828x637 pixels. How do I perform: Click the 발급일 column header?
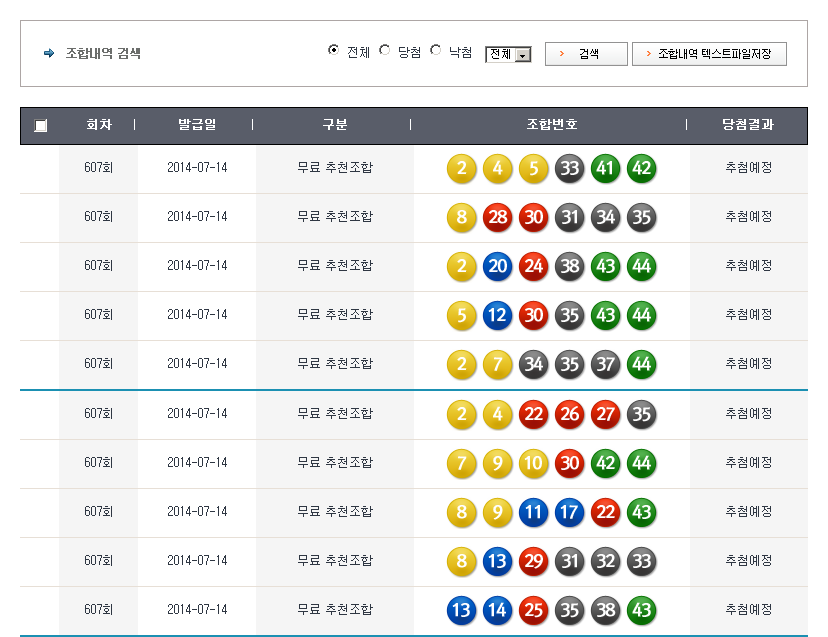(x=196, y=125)
